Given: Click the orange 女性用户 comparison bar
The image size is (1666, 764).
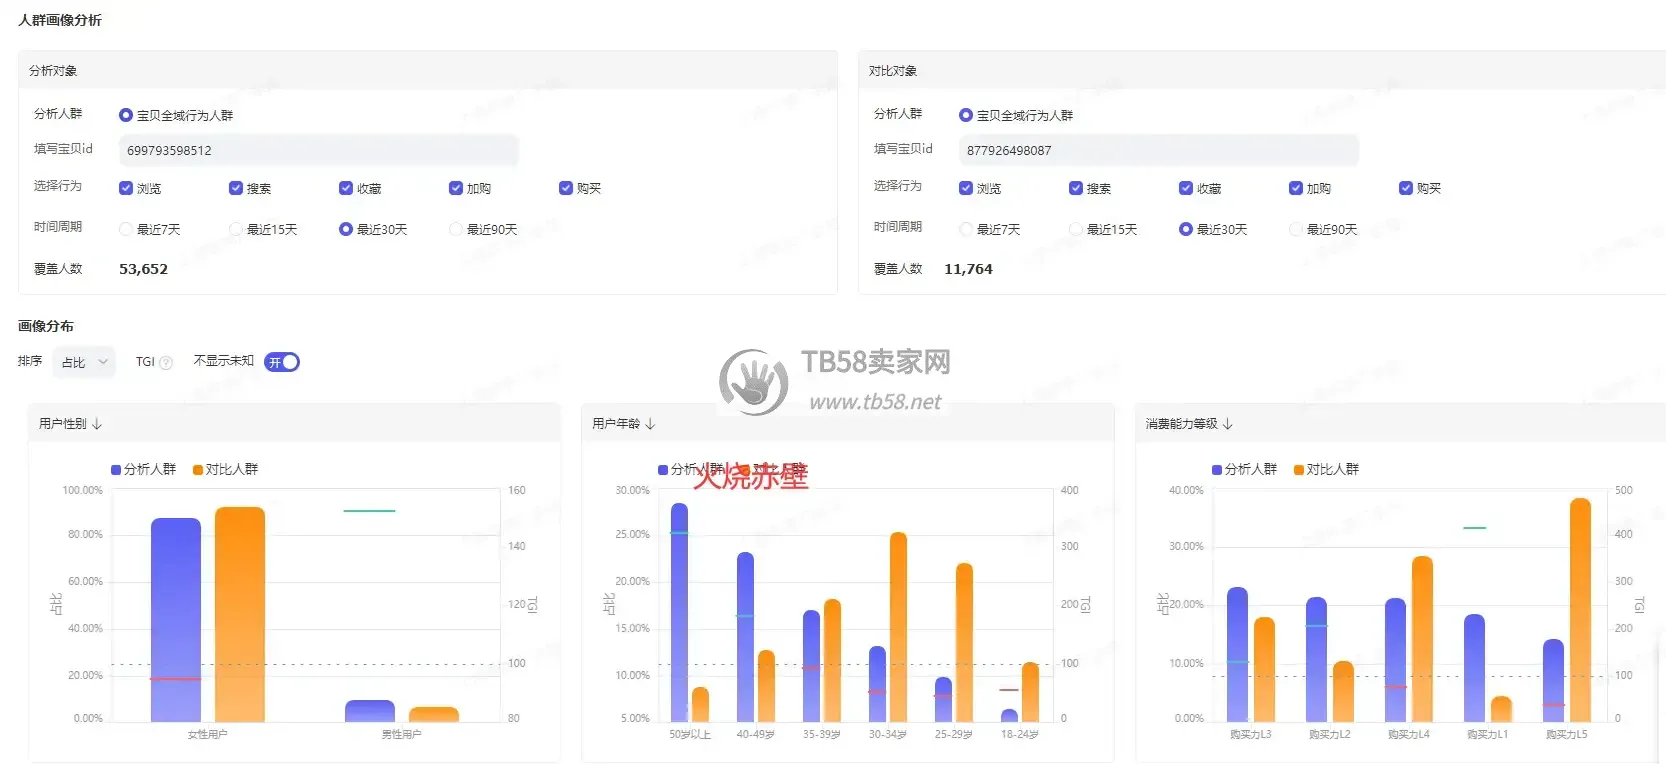Looking at the screenshot, I should point(240,614).
